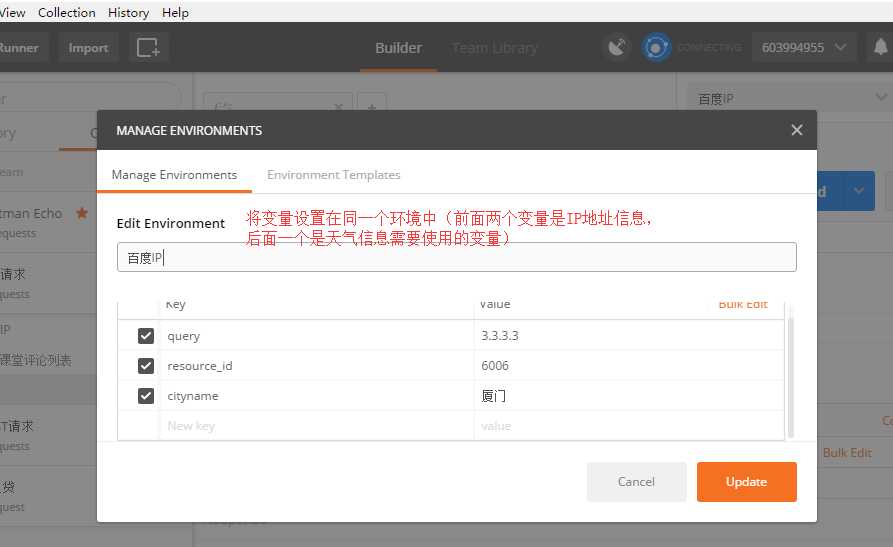Open the blue Send button dropdown arrow
Screen dimensions: 893x547
859,191
